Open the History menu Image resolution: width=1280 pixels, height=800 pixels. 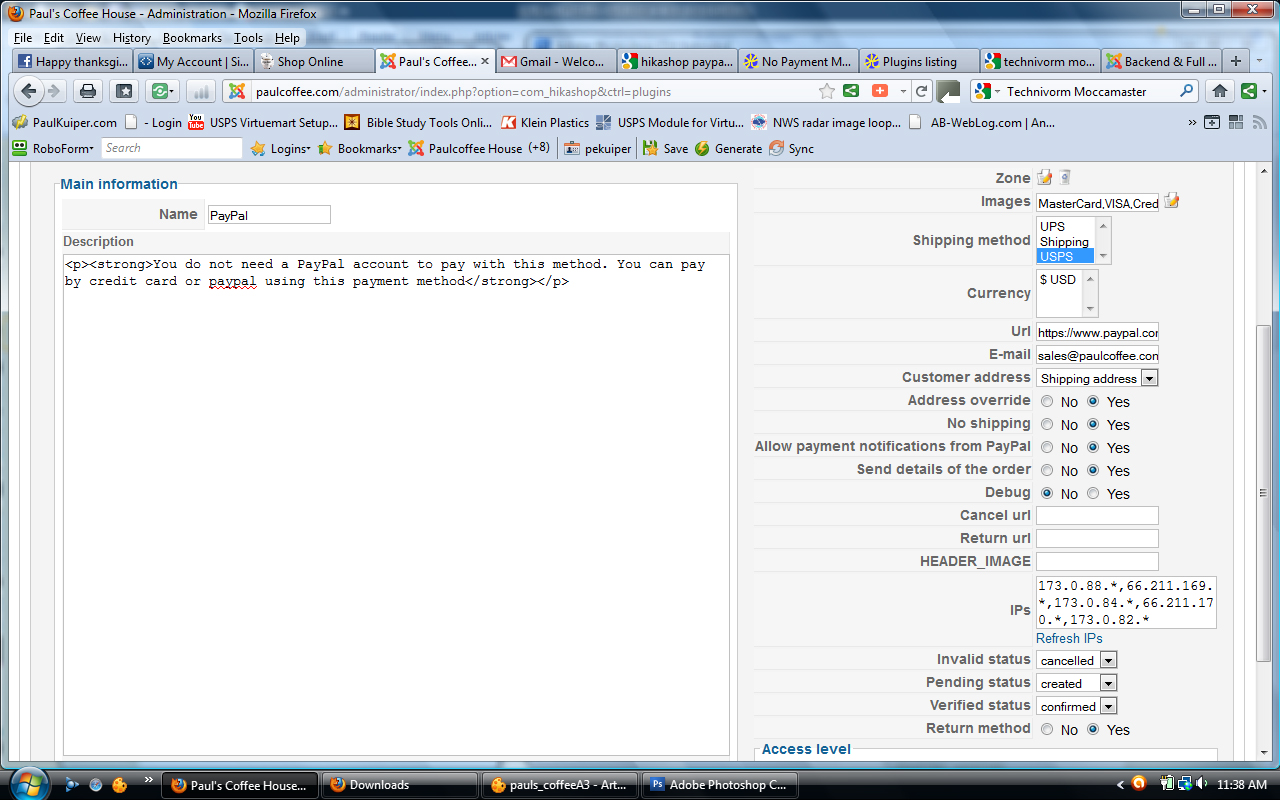[132, 38]
